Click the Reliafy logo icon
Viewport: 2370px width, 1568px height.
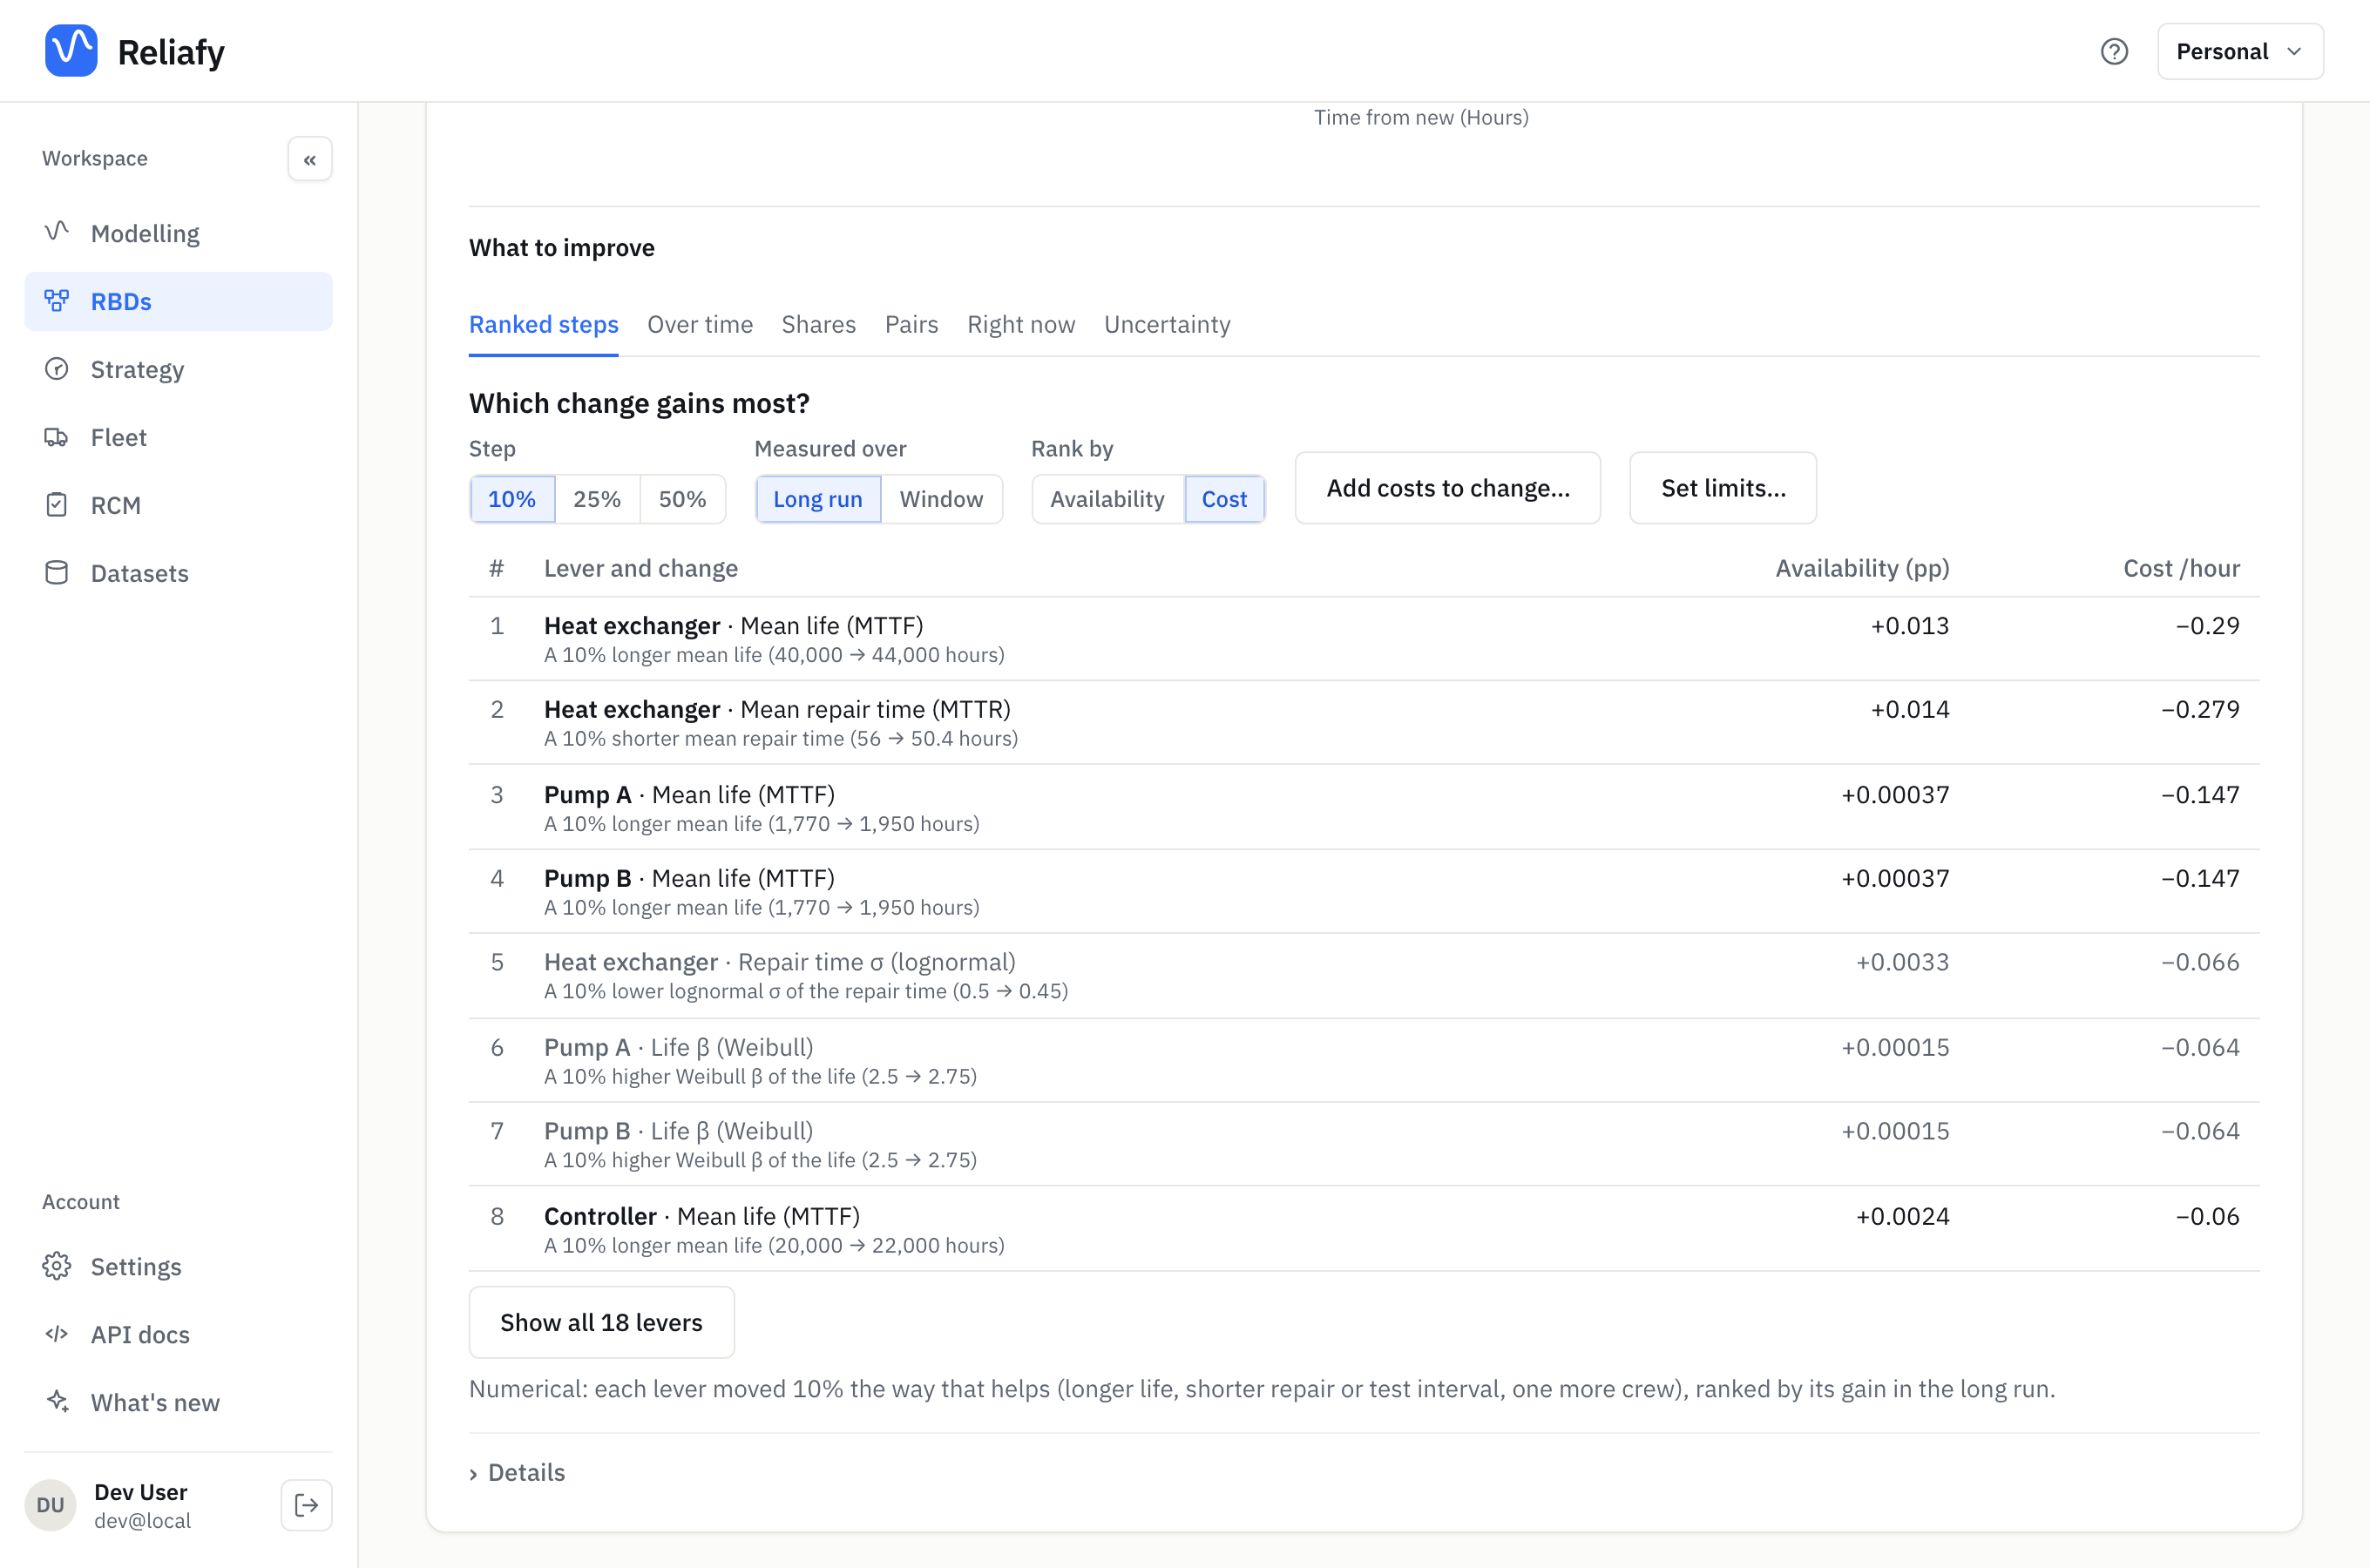click(71, 51)
